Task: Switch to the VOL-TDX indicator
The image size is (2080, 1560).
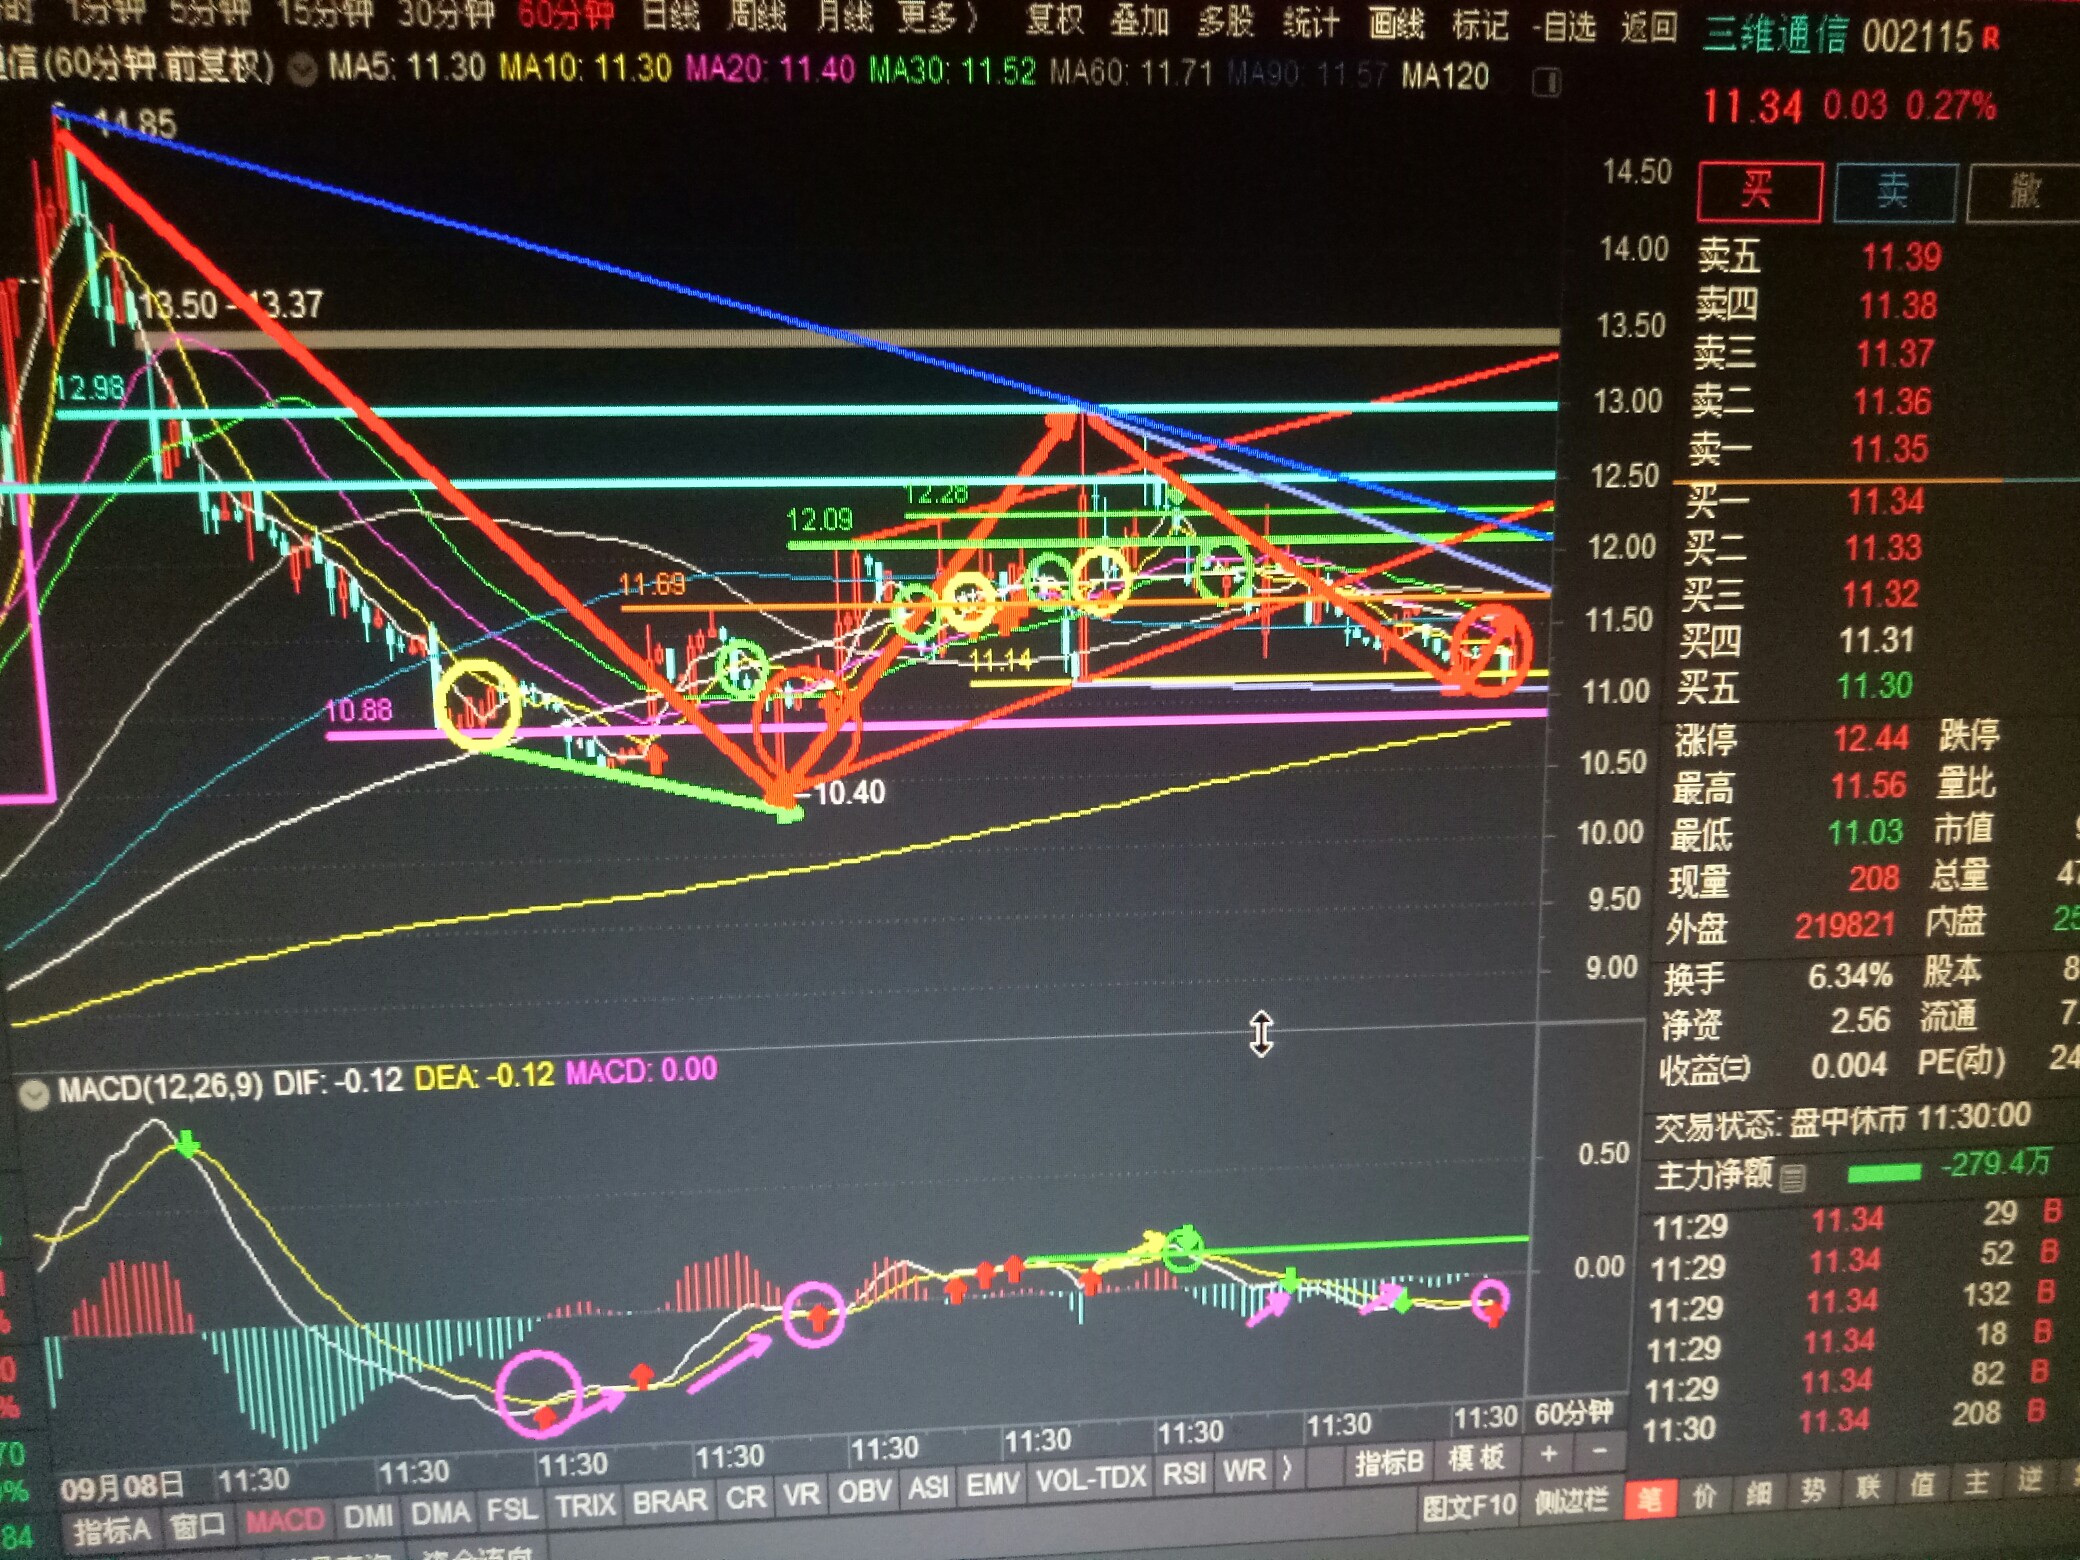Action: [x=1090, y=1479]
